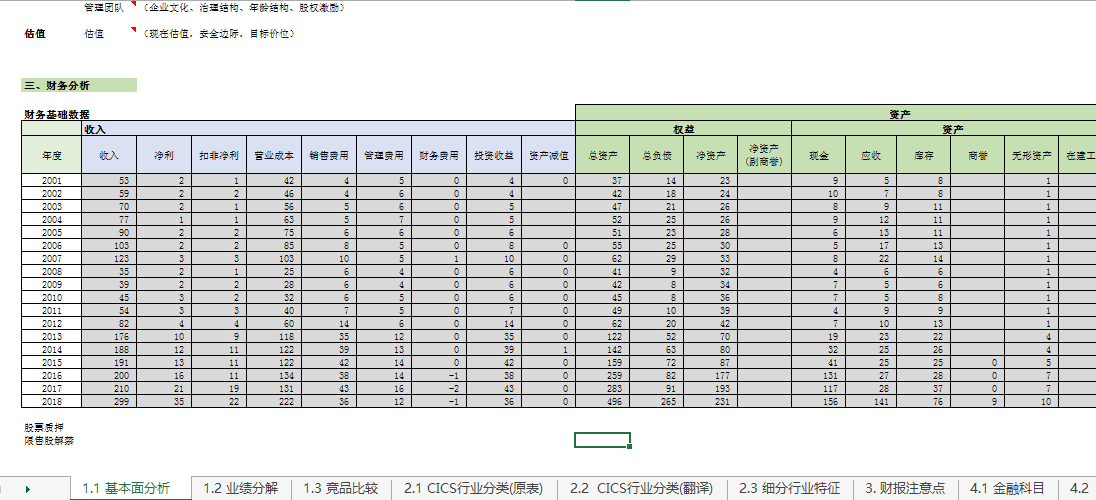Switch to 2.1 CICS行业分类(原表) sheet
Viewport: 1096px width, 500px height.
tap(475, 488)
